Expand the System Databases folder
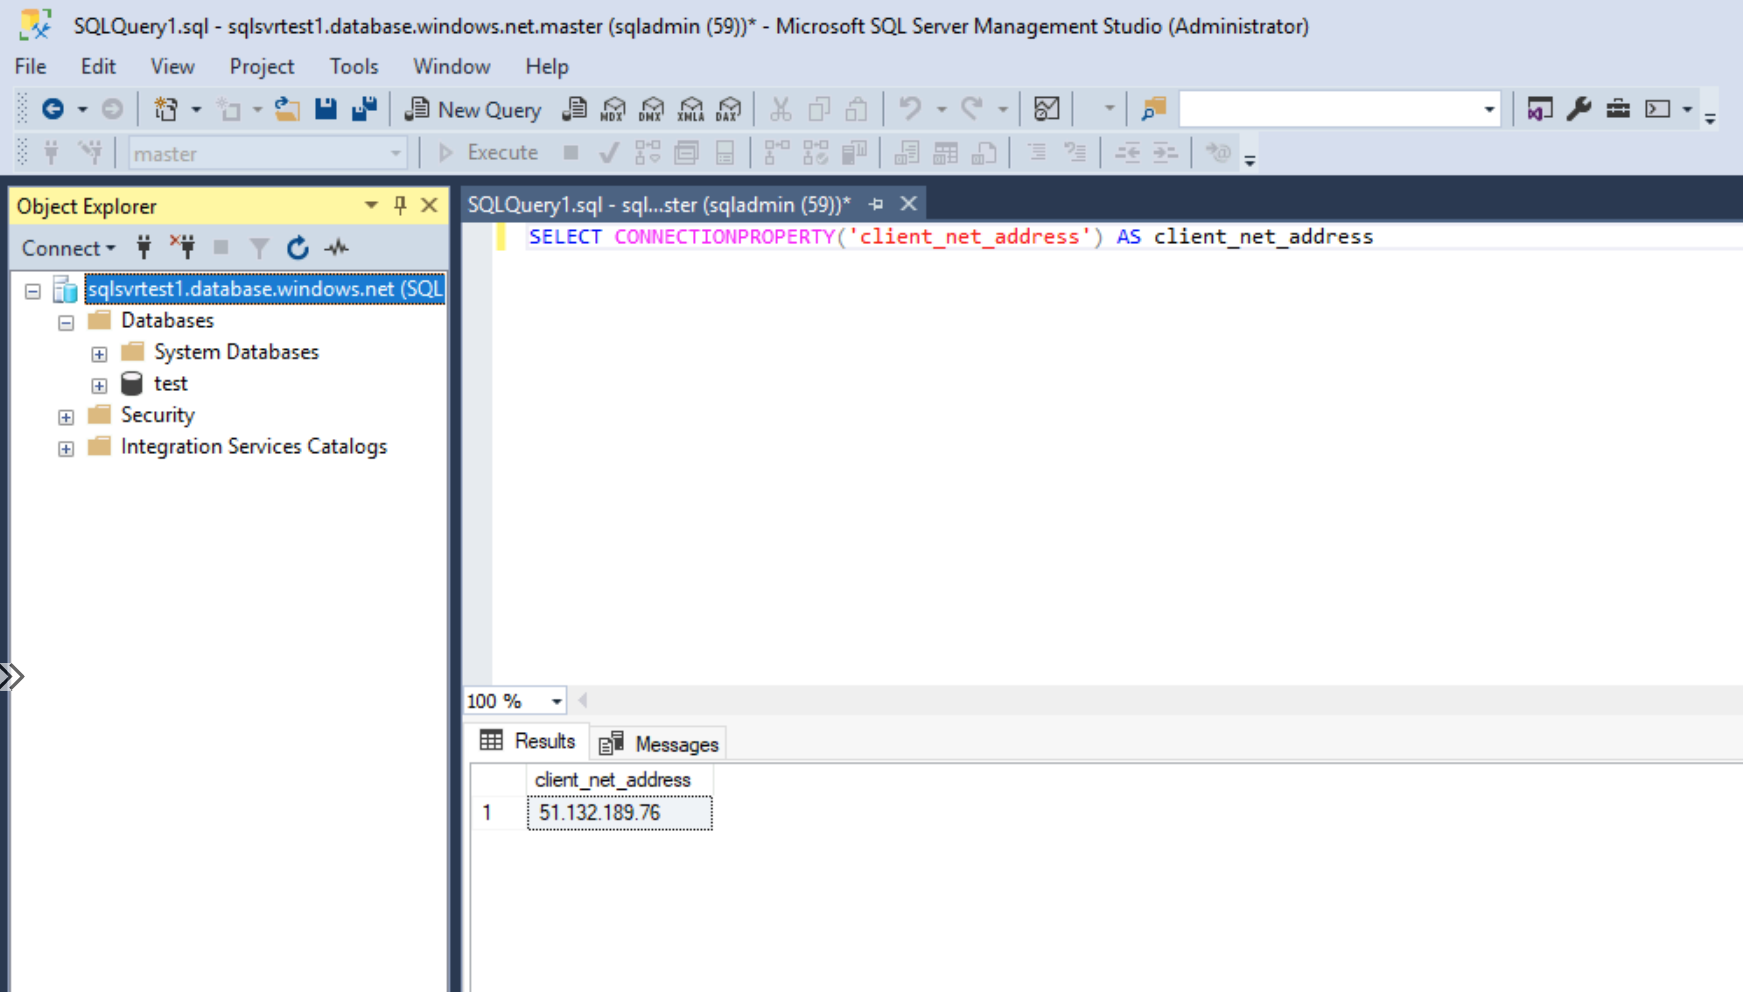 (99, 354)
